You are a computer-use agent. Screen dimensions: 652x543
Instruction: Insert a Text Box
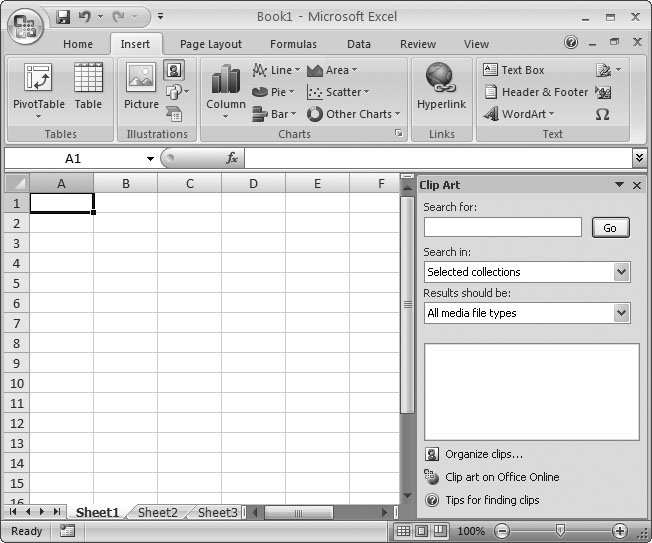[x=514, y=70]
